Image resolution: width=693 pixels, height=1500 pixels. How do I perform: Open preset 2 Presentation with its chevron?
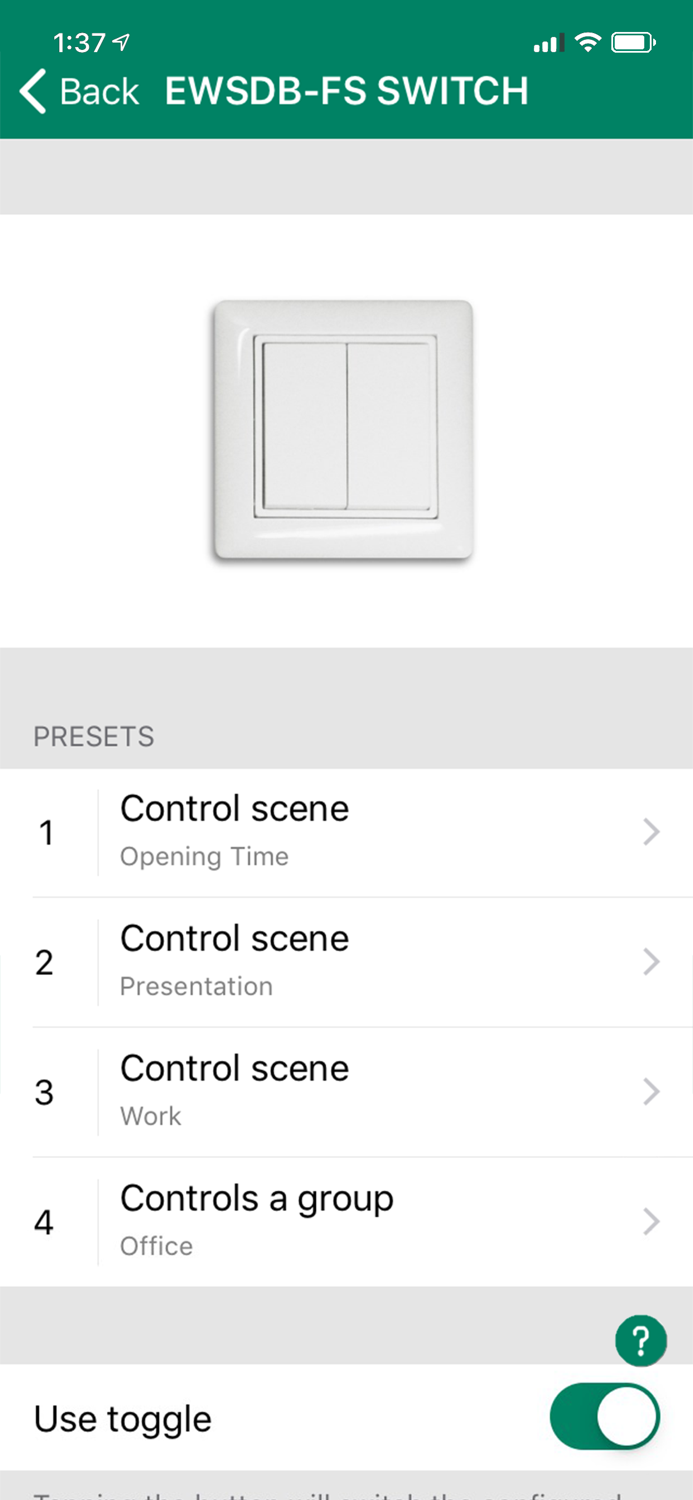(x=650, y=962)
